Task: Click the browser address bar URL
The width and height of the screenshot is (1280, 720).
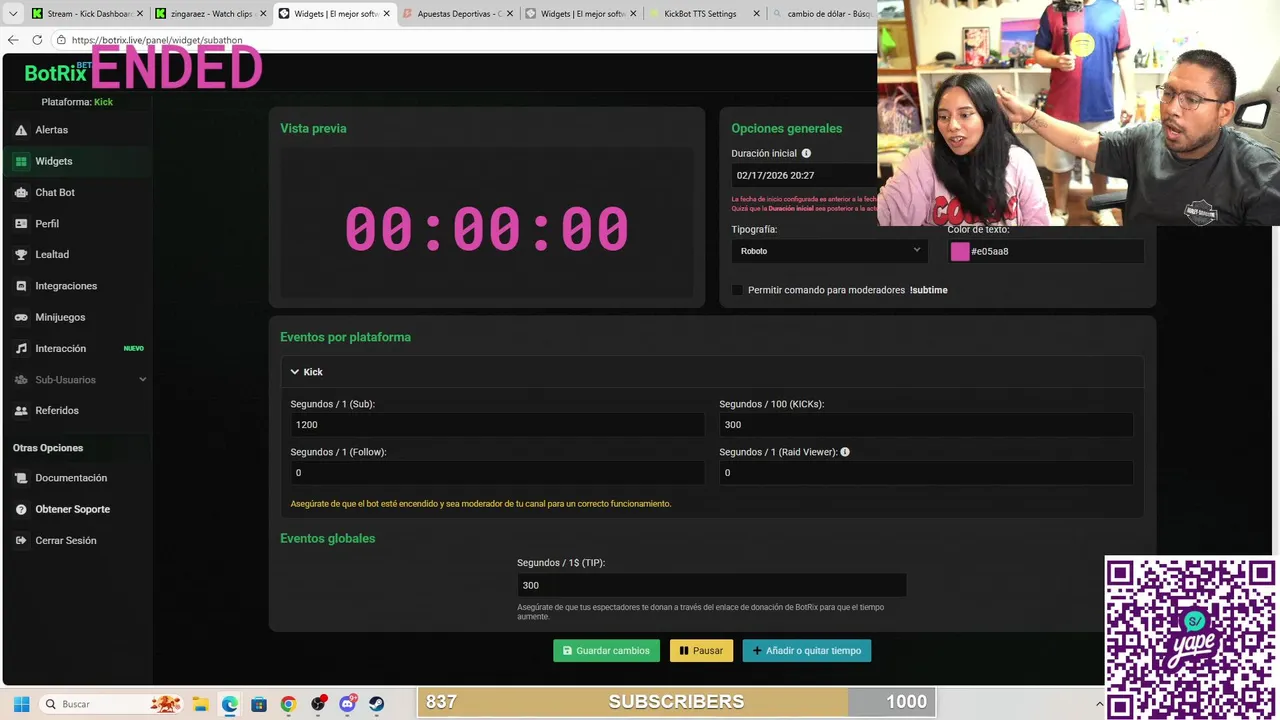Action: pos(157,40)
